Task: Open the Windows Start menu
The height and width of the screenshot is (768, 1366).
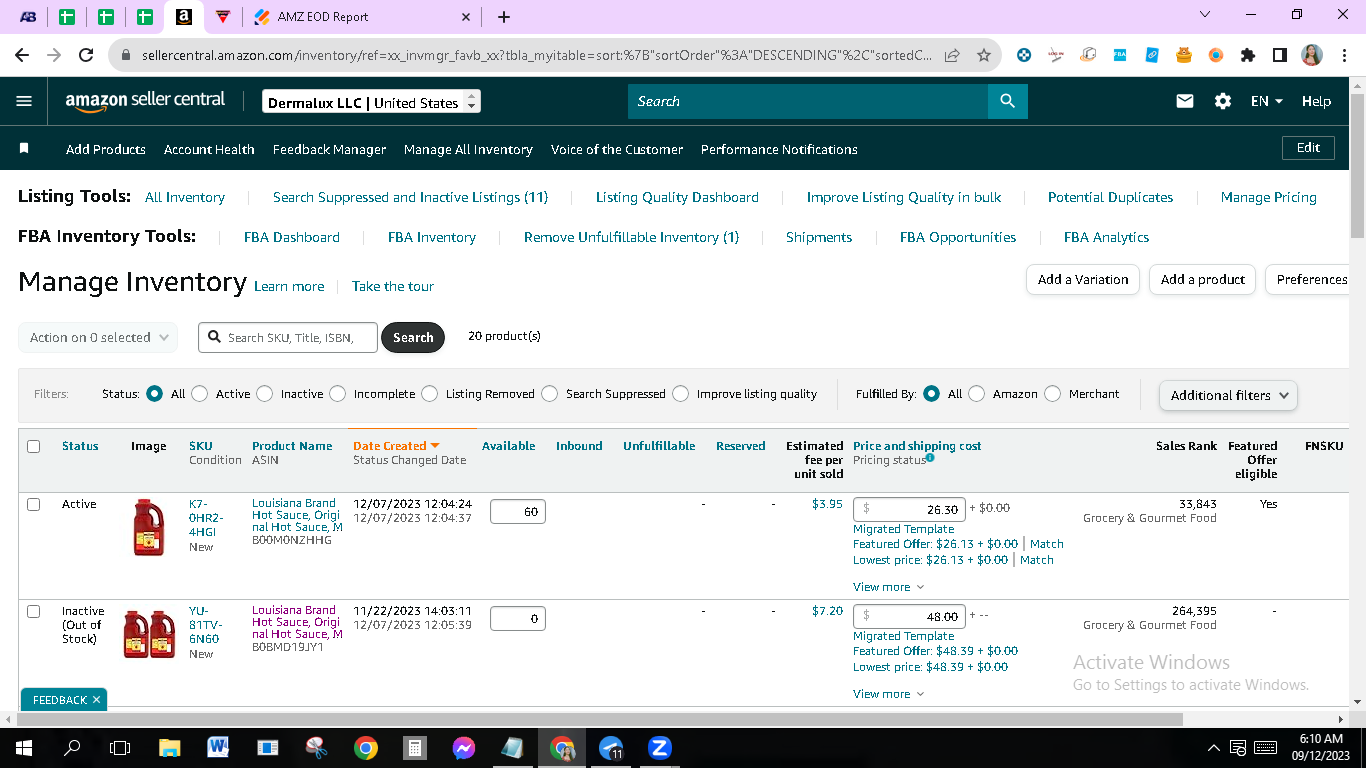Action: pyautogui.click(x=24, y=748)
